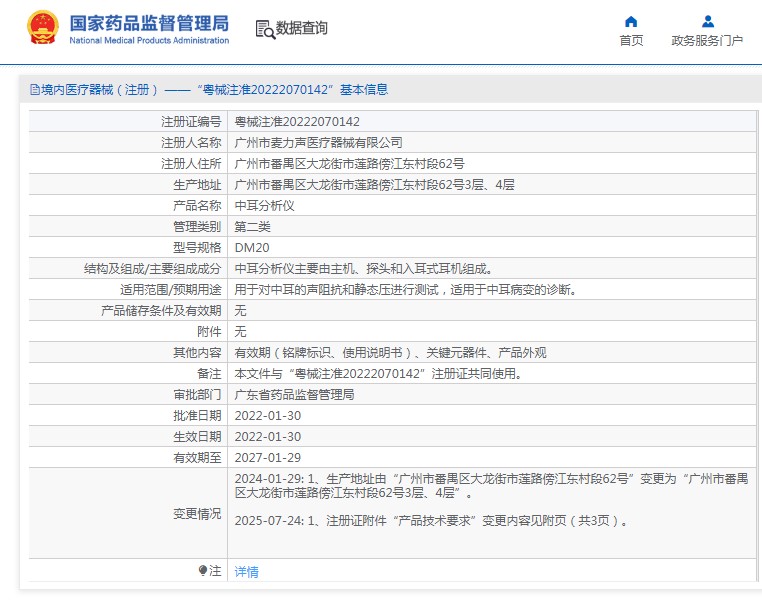Open the 详情 link
Screen dimensions: 762x603
(246, 572)
